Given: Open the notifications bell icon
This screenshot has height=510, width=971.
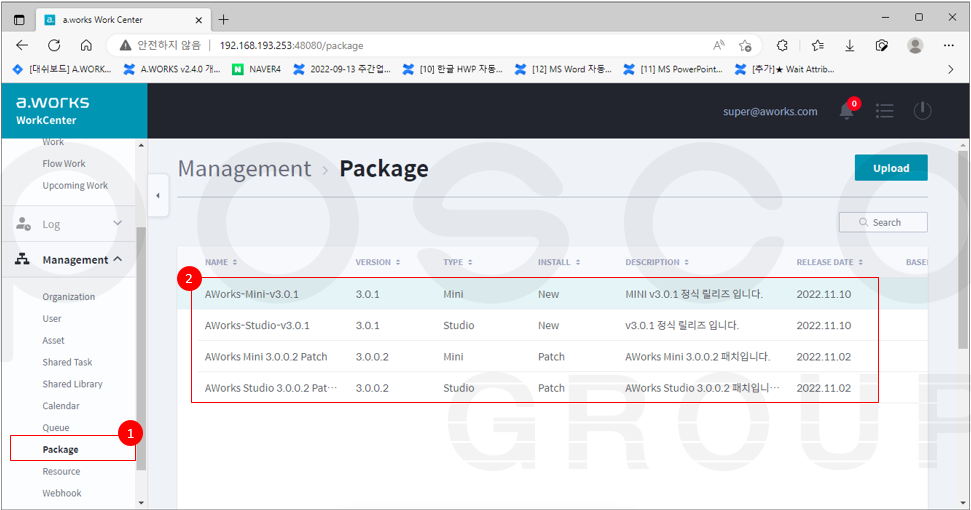Looking at the screenshot, I should pyautogui.click(x=847, y=111).
